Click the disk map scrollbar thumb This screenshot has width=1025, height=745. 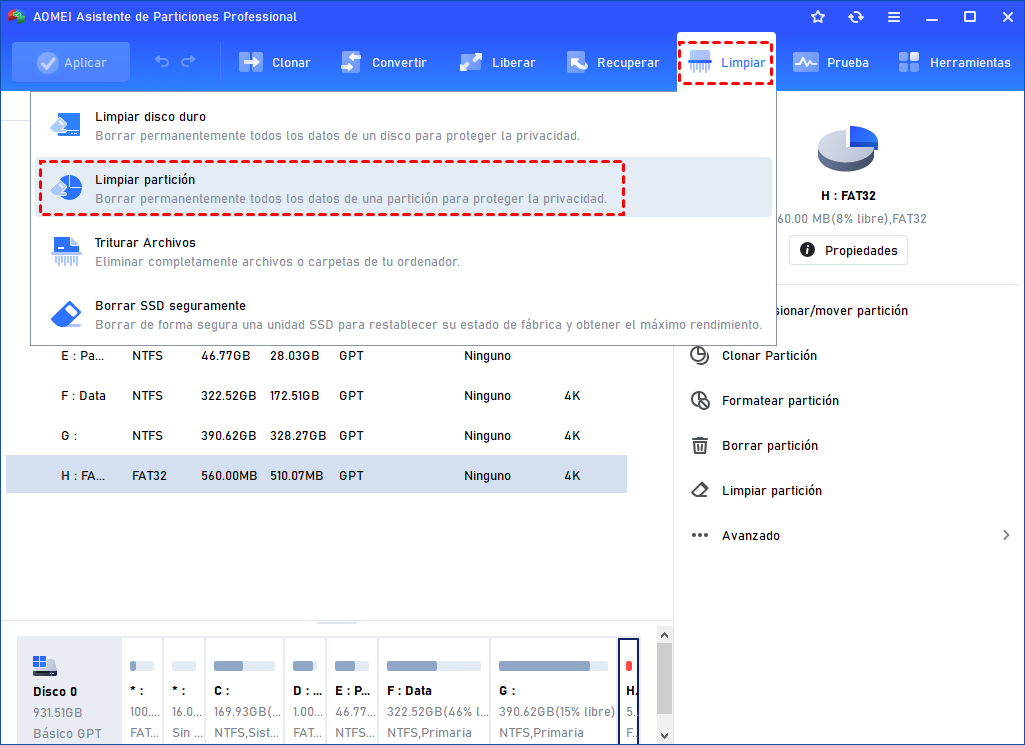(664, 678)
